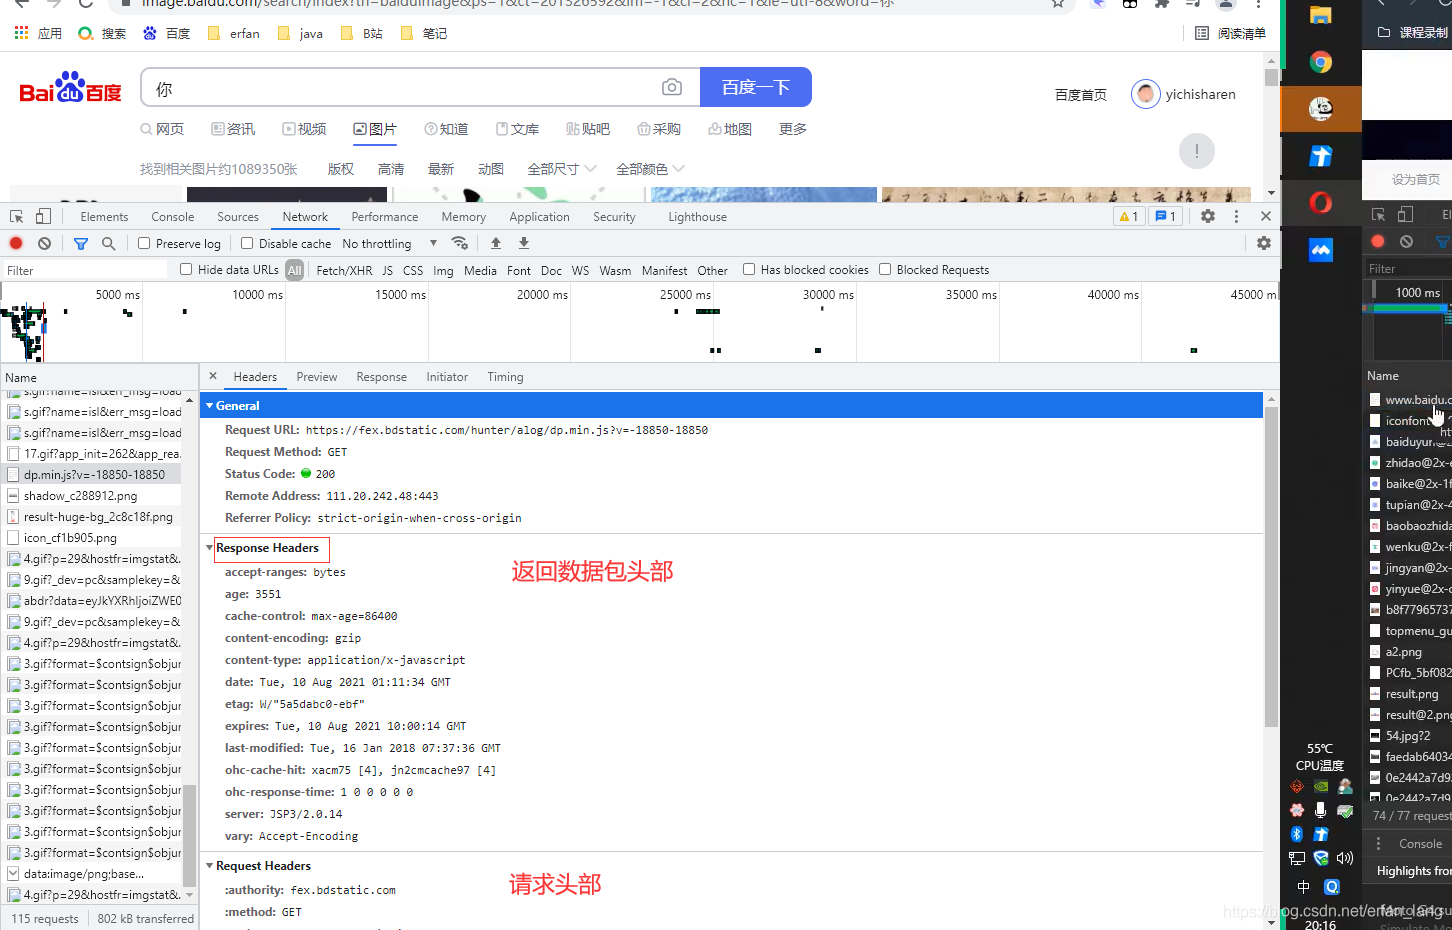The image size is (1452, 930).
Task: Open network search magnifier icon
Action: [108, 243]
